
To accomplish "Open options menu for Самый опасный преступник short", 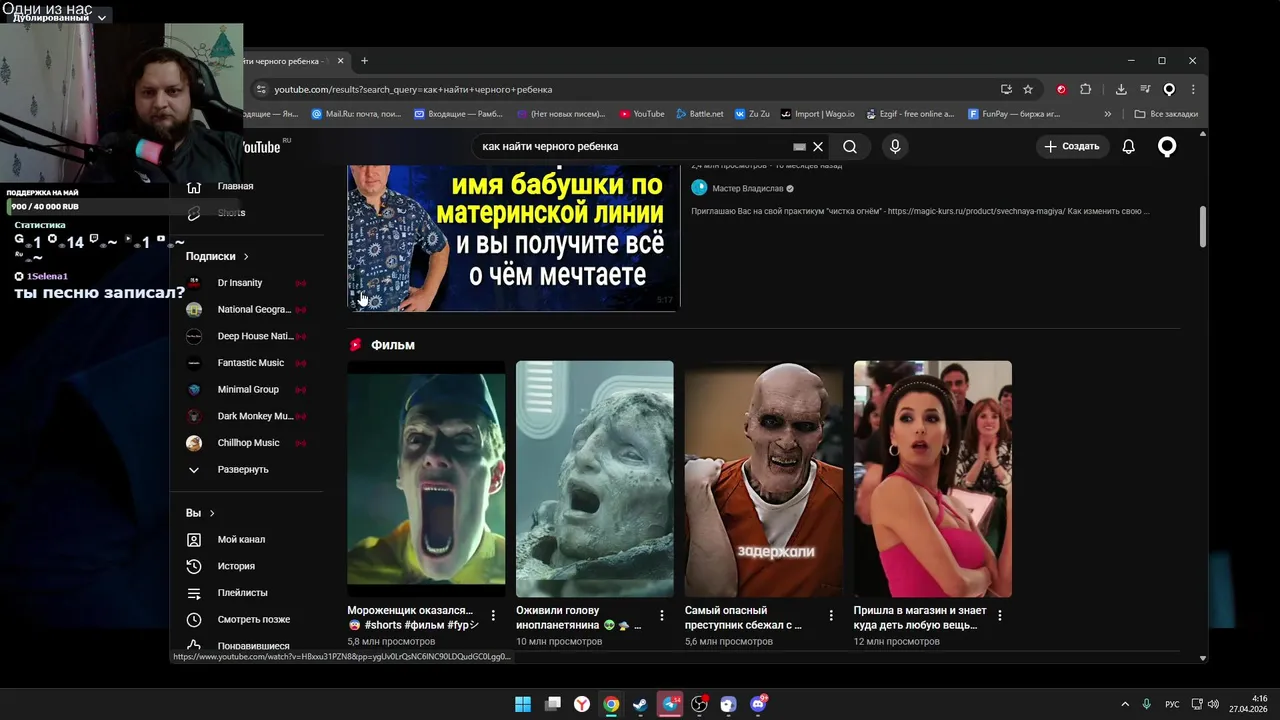I will coord(831,615).
